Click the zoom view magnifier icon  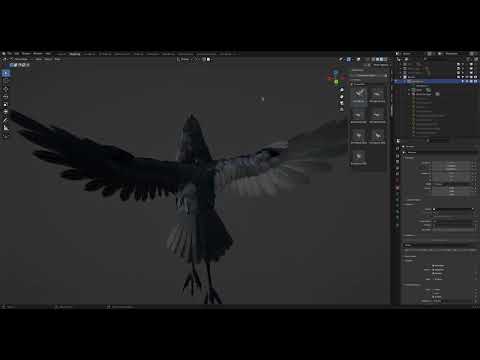tap(342, 90)
